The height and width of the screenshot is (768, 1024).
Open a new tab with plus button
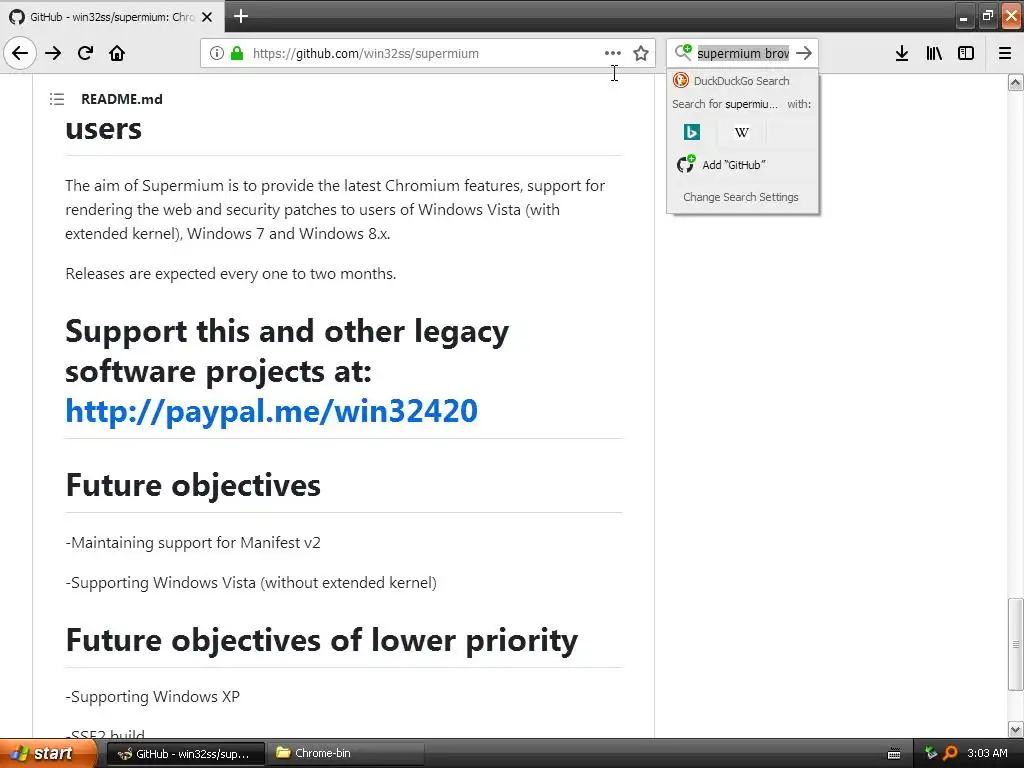pyautogui.click(x=241, y=16)
